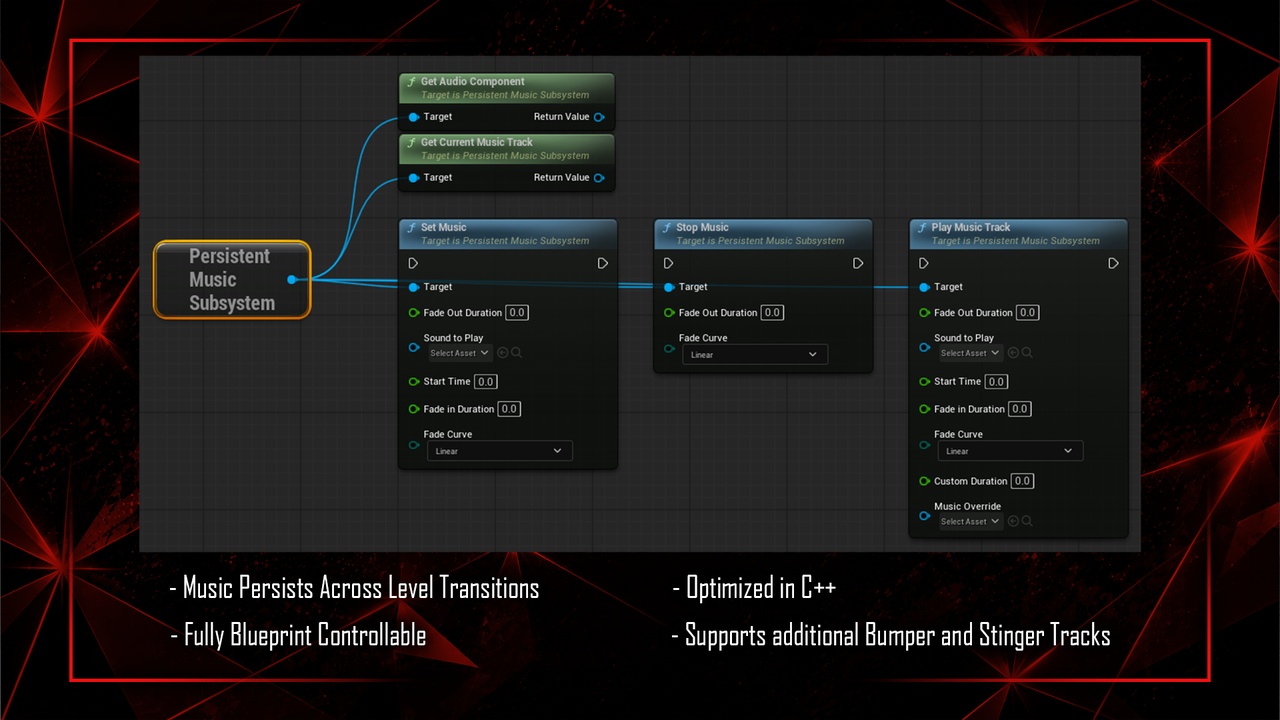1280x720 pixels.
Task: Click the Set Music input execution pin
Action: click(x=413, y=263)
